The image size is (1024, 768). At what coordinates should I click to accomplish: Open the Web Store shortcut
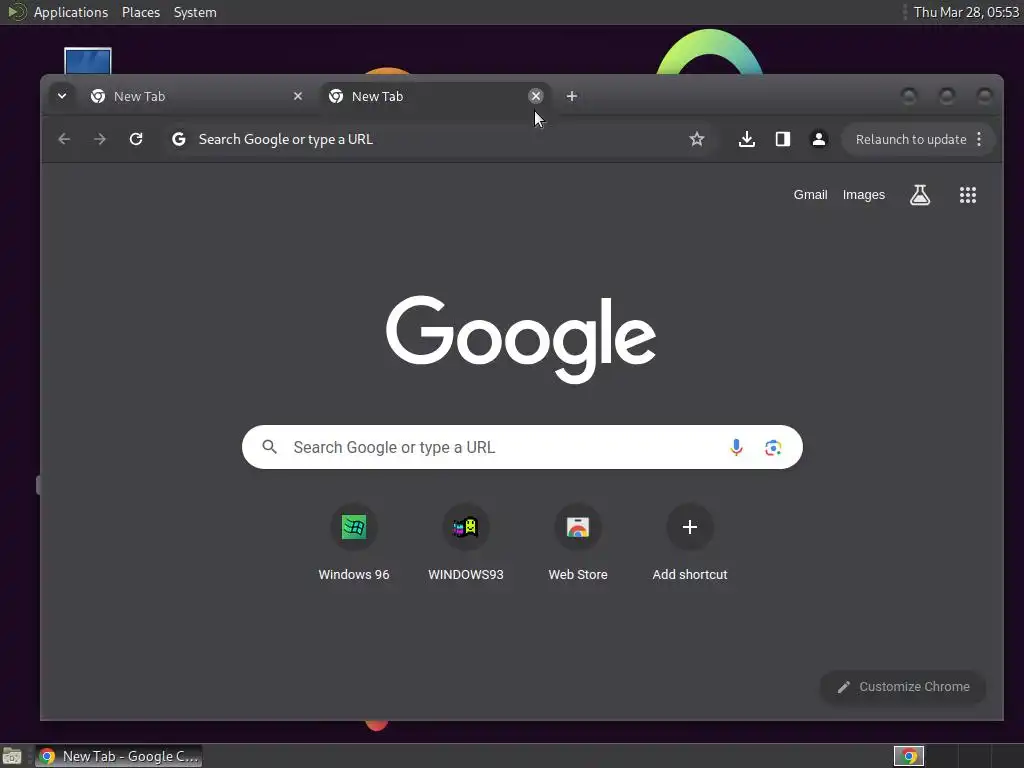(578, 543)
